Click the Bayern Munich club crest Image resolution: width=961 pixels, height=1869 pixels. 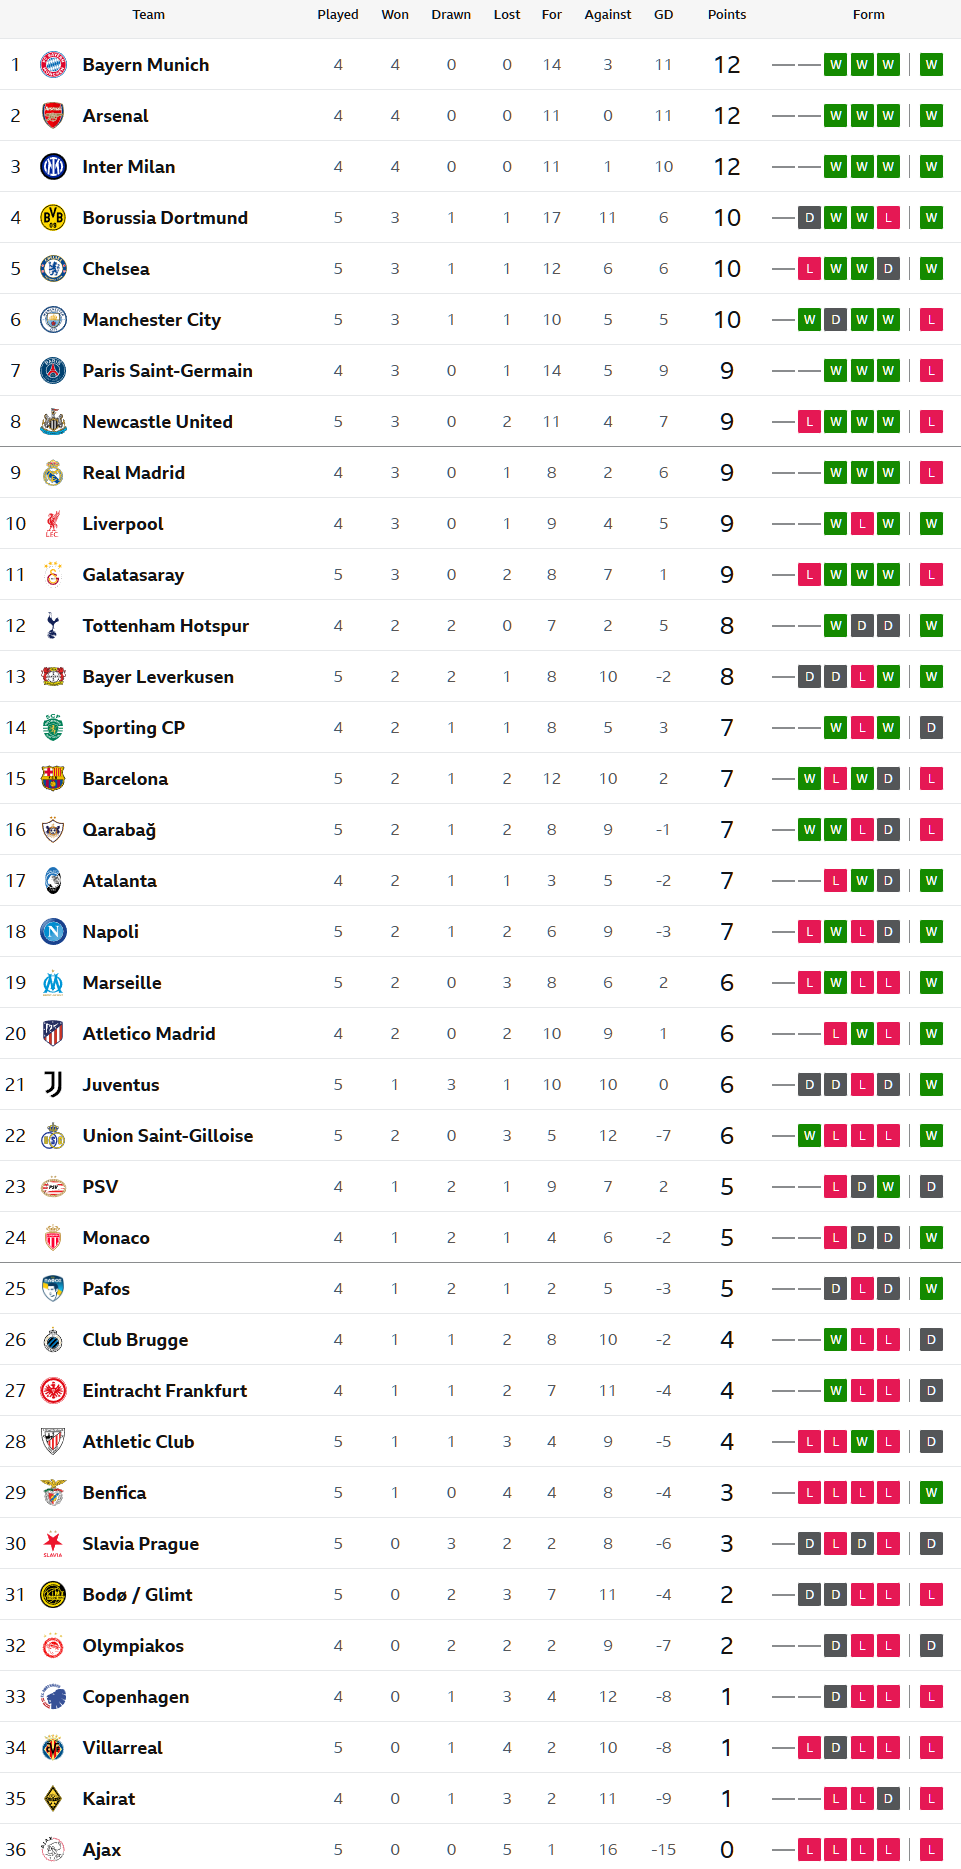coord(53,65)
